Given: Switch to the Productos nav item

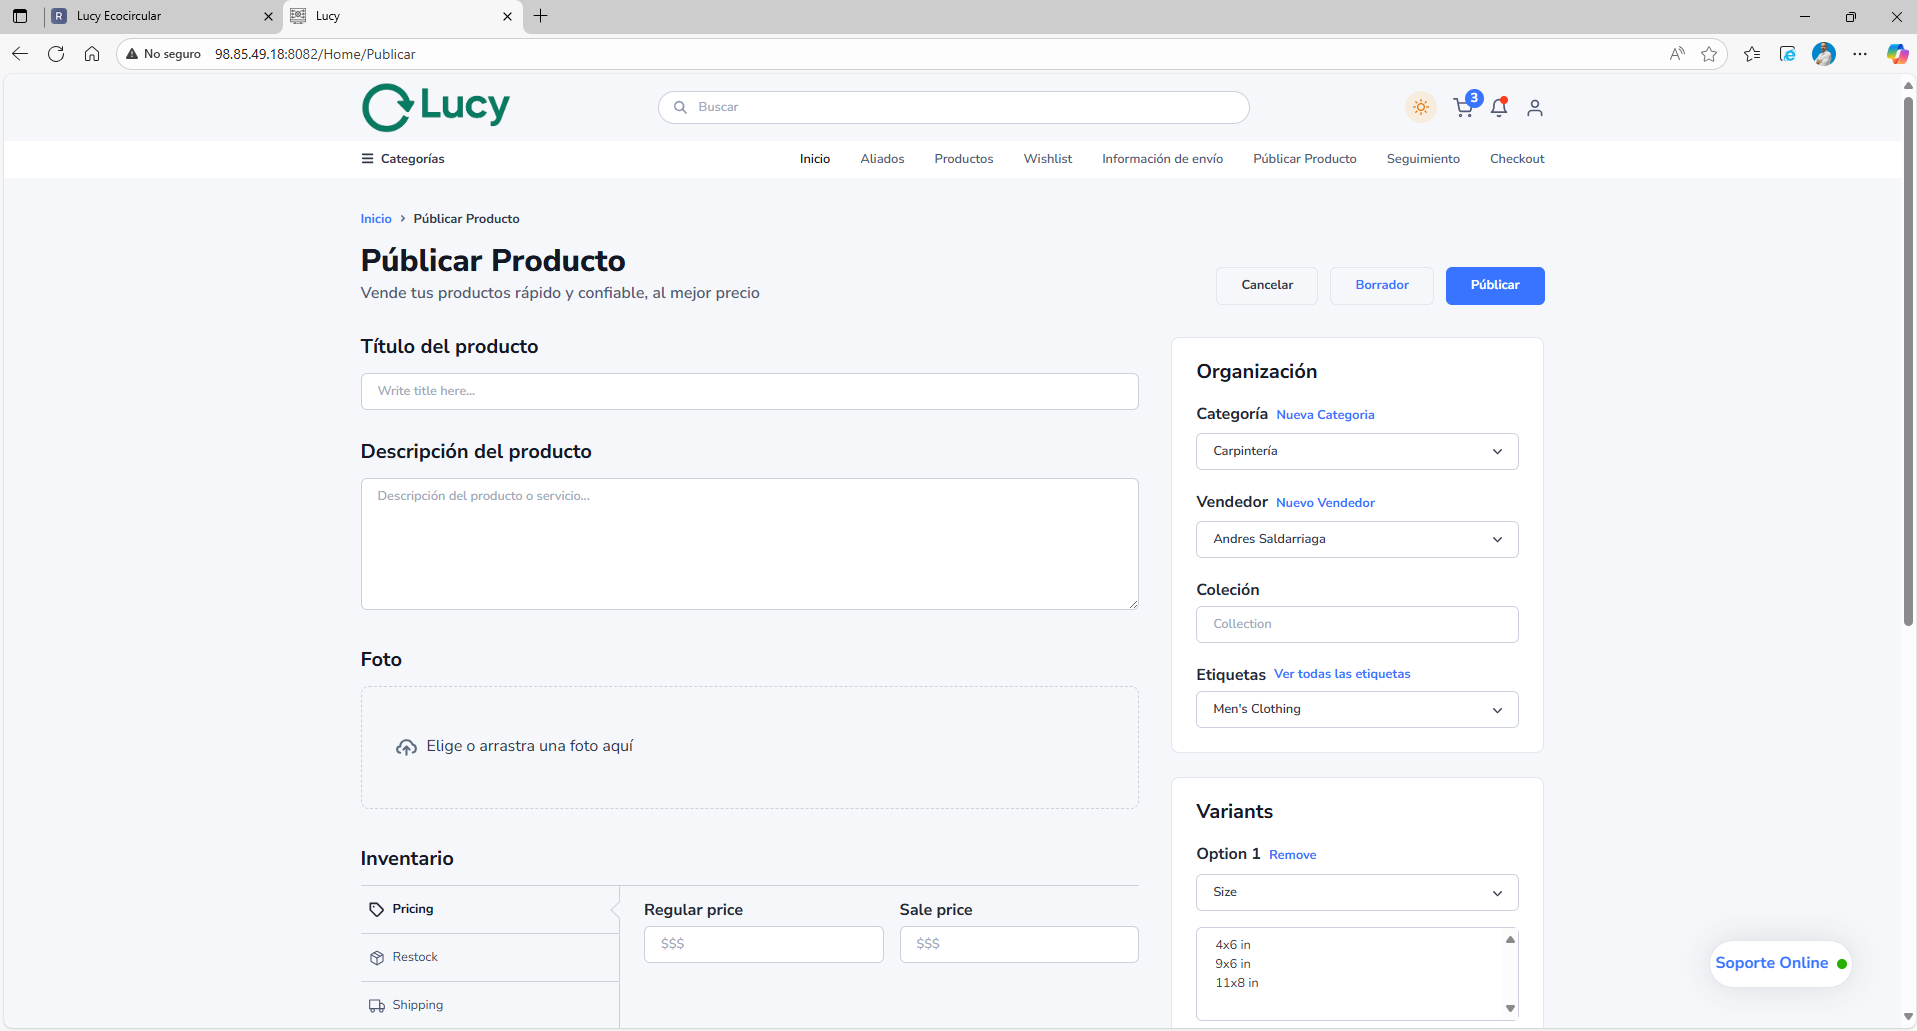Looking at the screenshot, I should [963, 158].
